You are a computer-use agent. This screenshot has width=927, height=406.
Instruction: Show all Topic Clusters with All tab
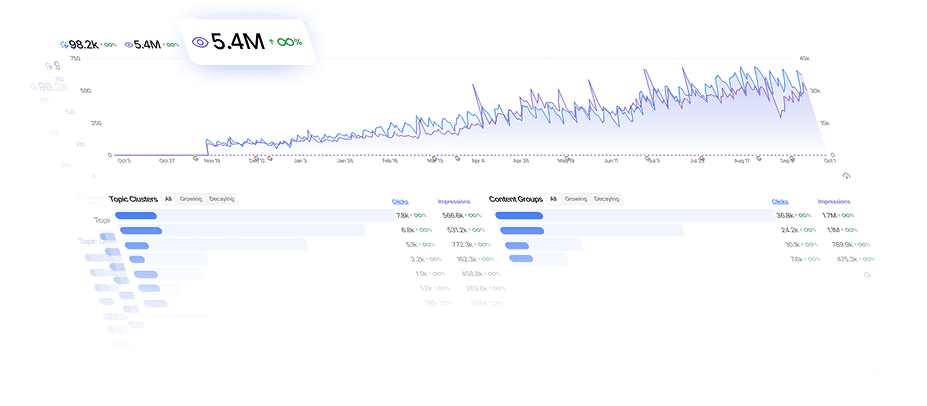(x=168, y=199)
